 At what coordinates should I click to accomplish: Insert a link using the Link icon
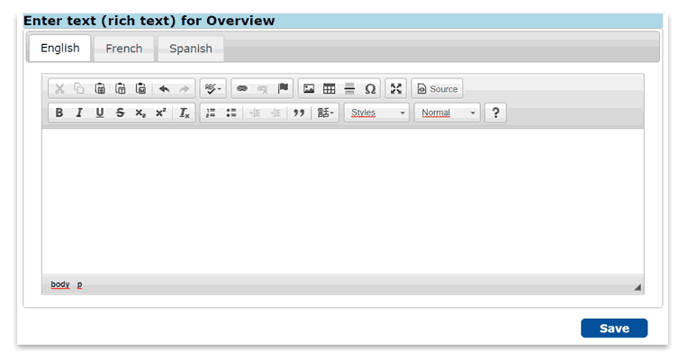click(242, 89)
